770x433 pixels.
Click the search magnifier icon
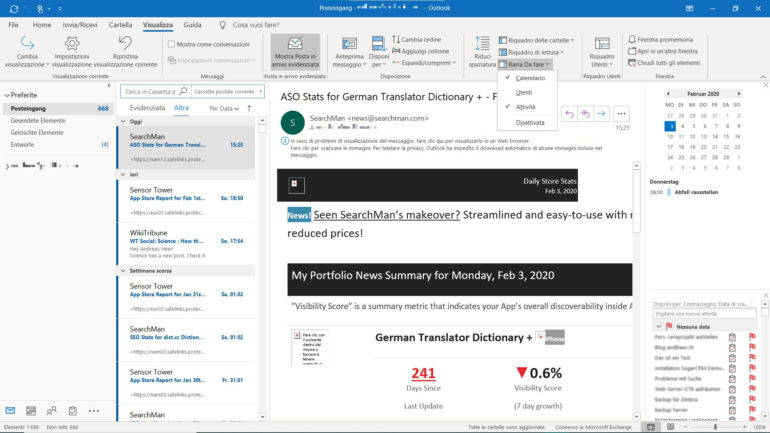[183, 91]
